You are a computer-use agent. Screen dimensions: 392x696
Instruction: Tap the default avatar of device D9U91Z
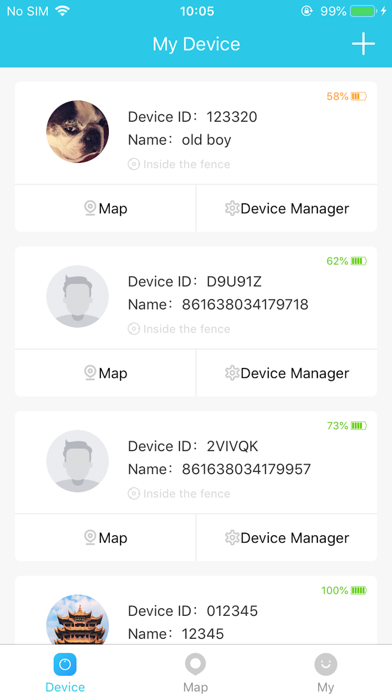[78, 296]
